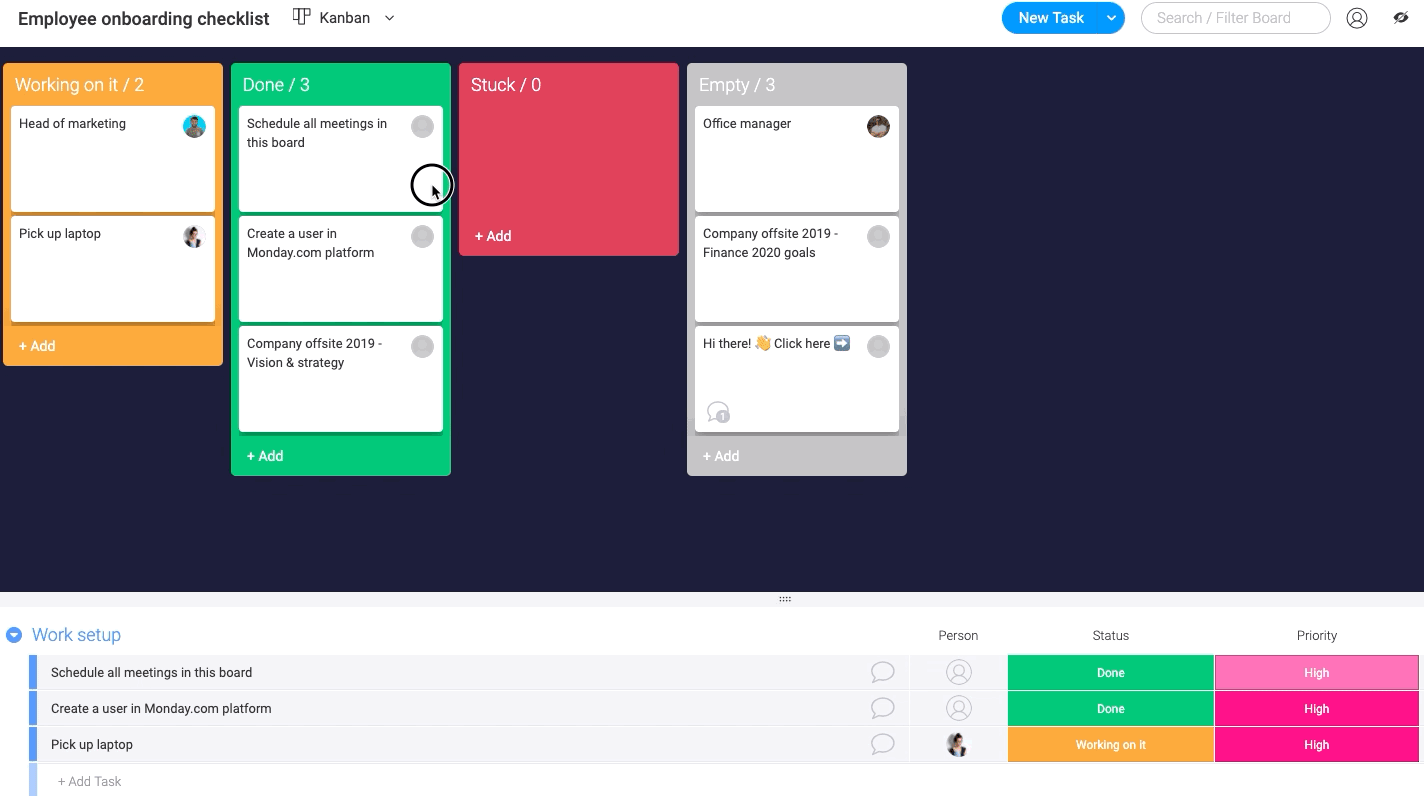Viewport: 1424px width, 796px height.
Task: Click avatar on Office manager card
Action: point(878,126)
